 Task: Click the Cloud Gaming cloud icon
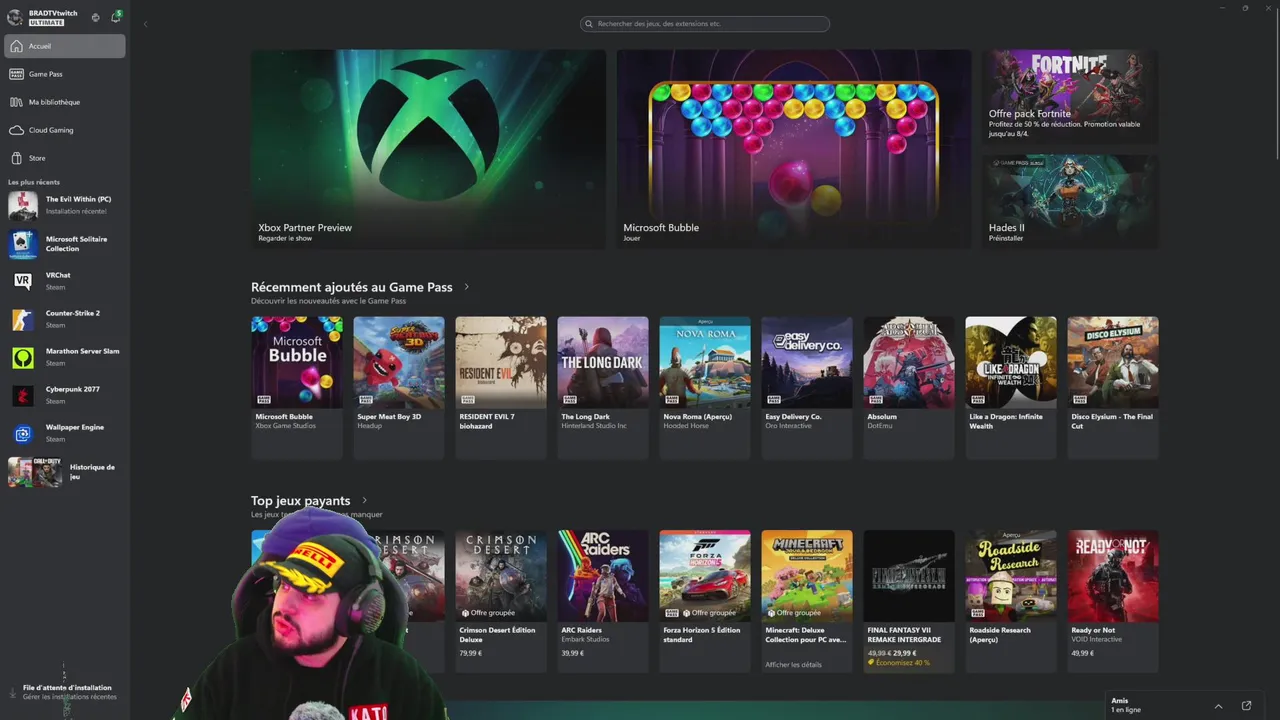tap(16, 130)
